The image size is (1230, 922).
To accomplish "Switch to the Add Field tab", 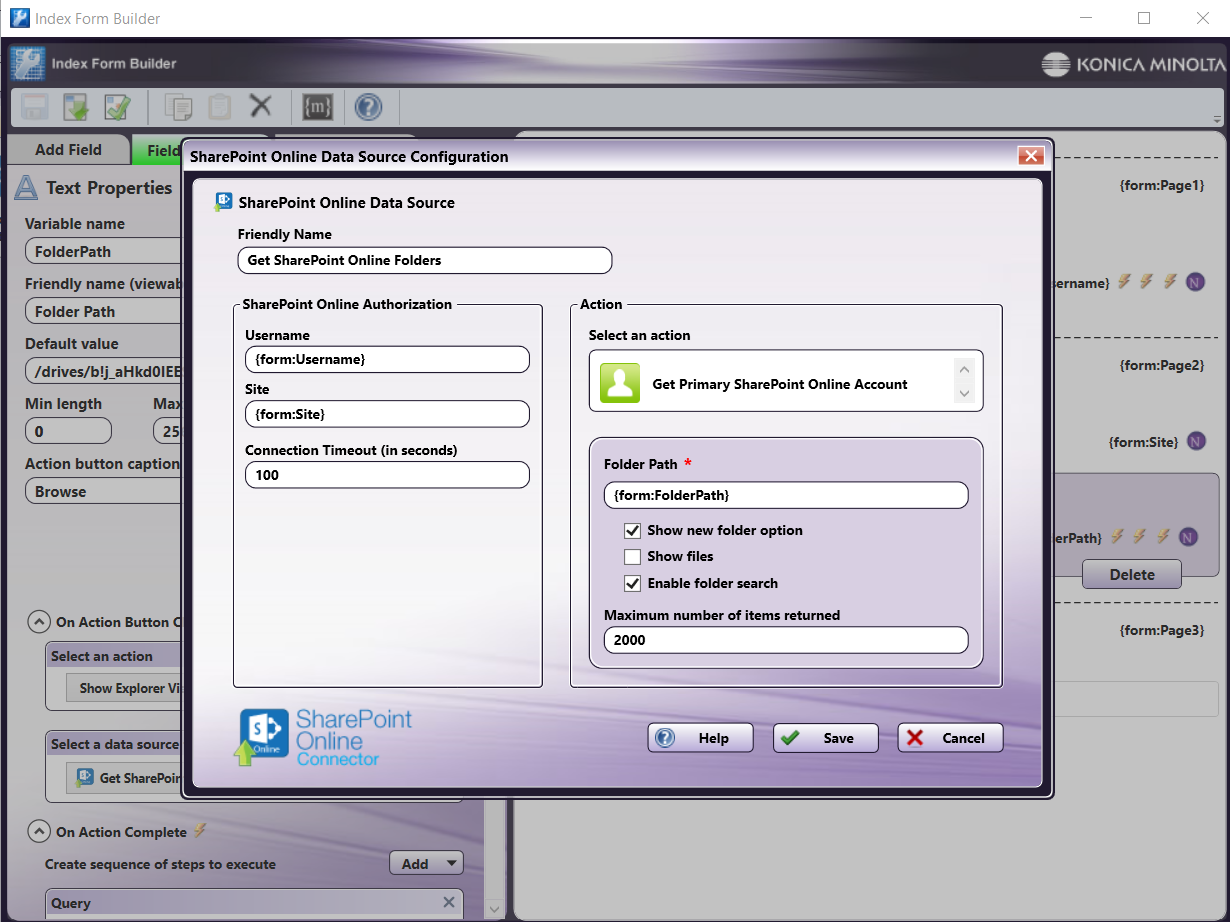I will (68, 149).
